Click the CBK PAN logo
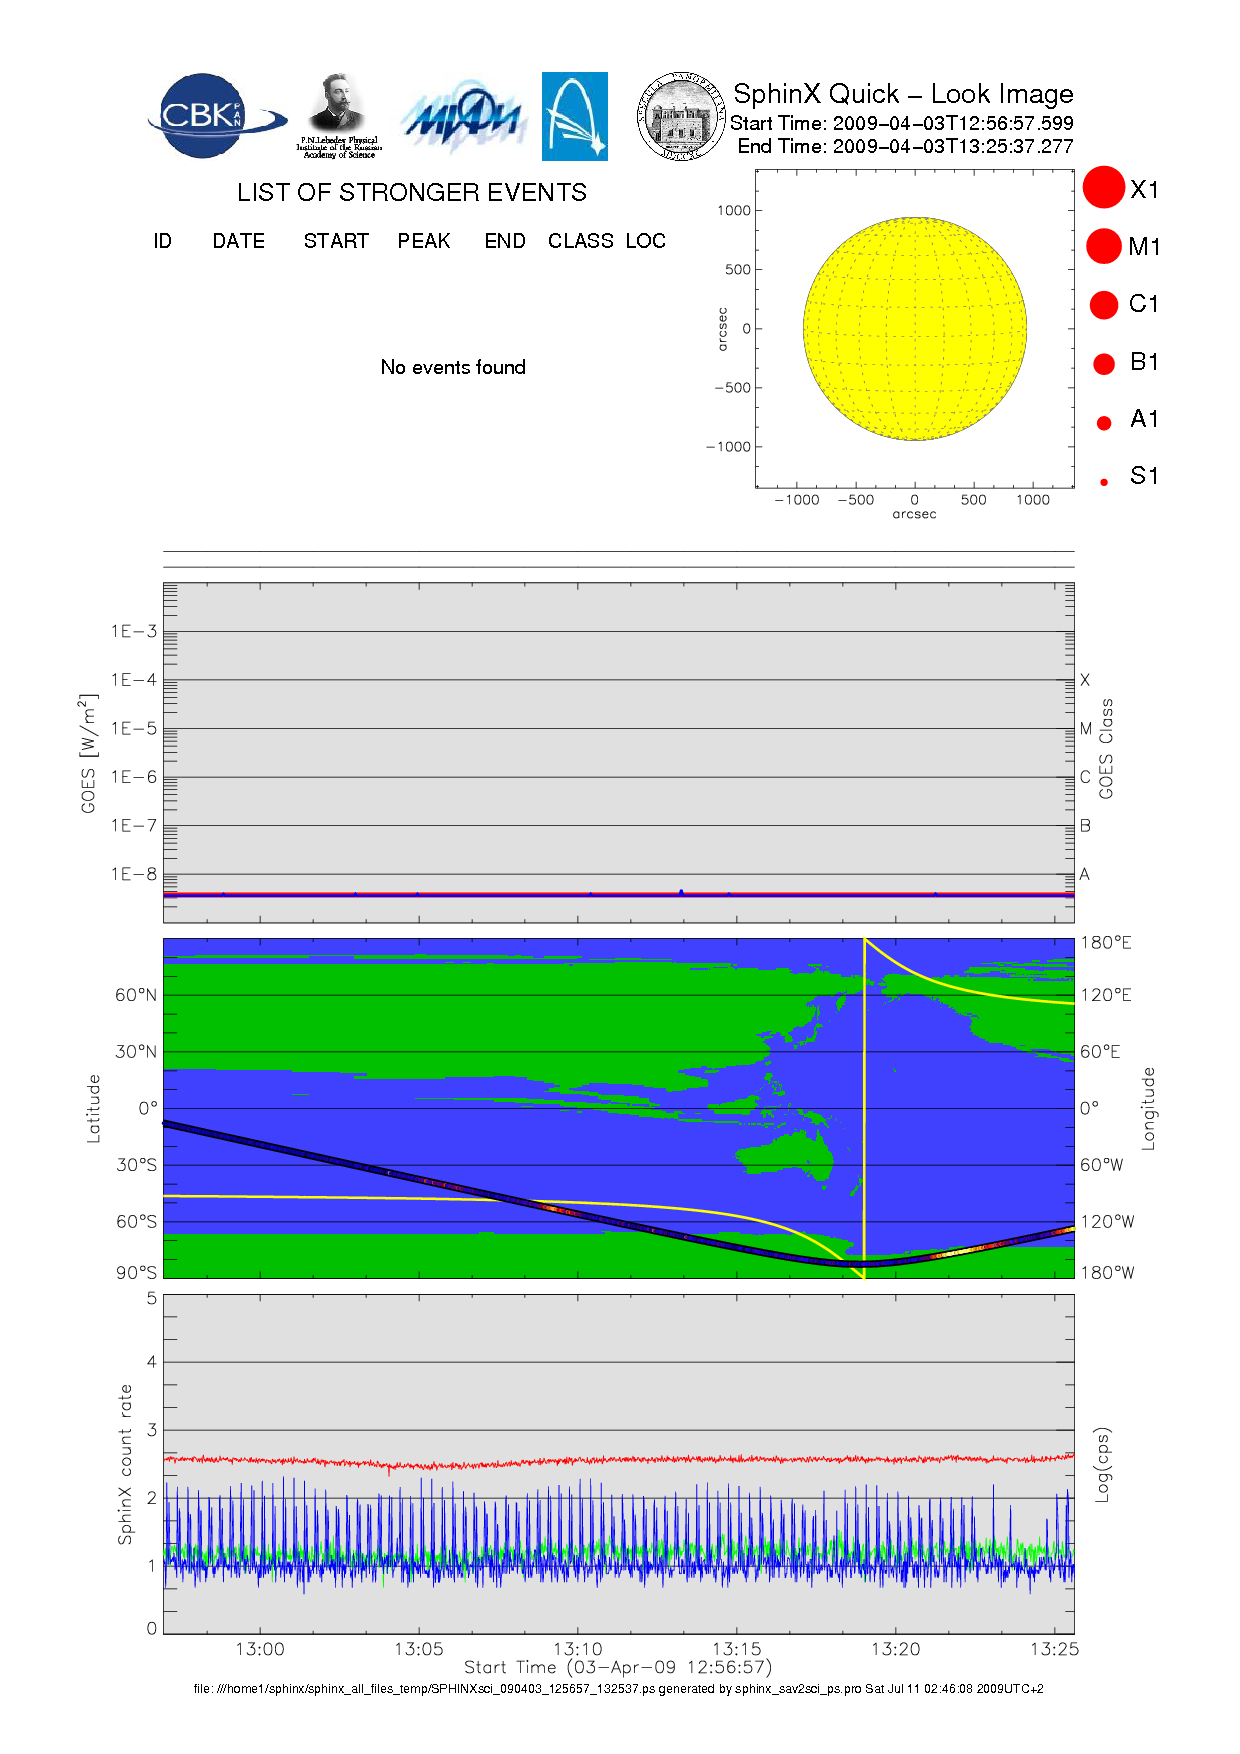This screenshot has width=1240, height=1754. coord(213,116)
